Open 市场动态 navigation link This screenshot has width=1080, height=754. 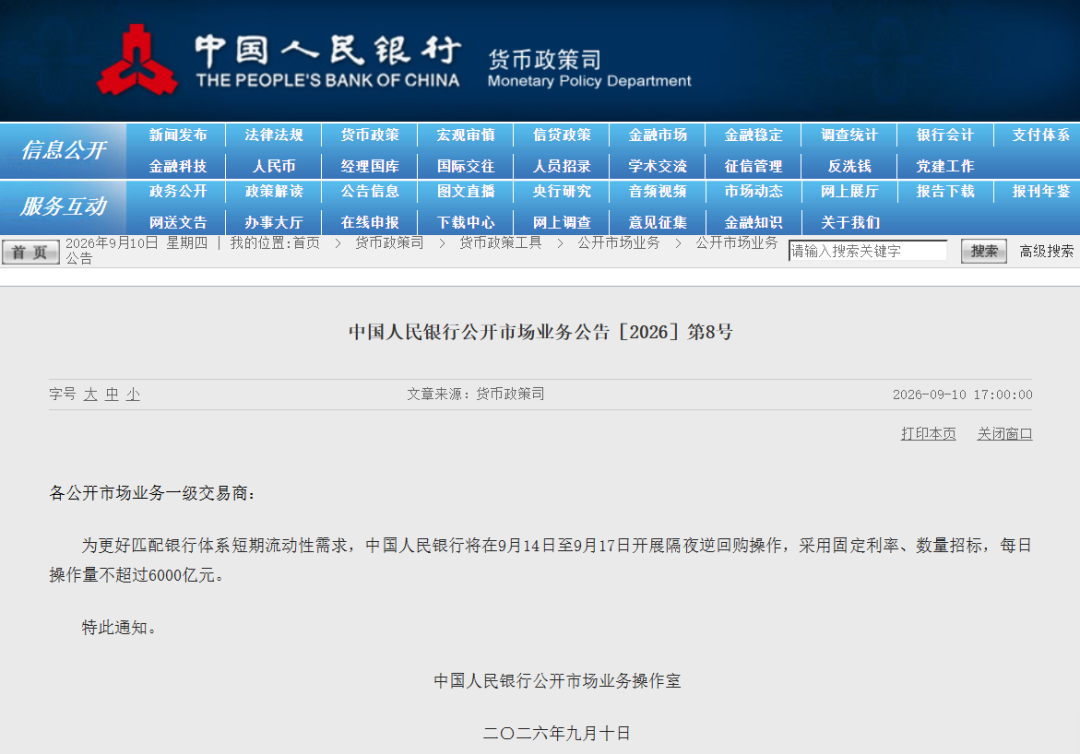coord(754,191)
